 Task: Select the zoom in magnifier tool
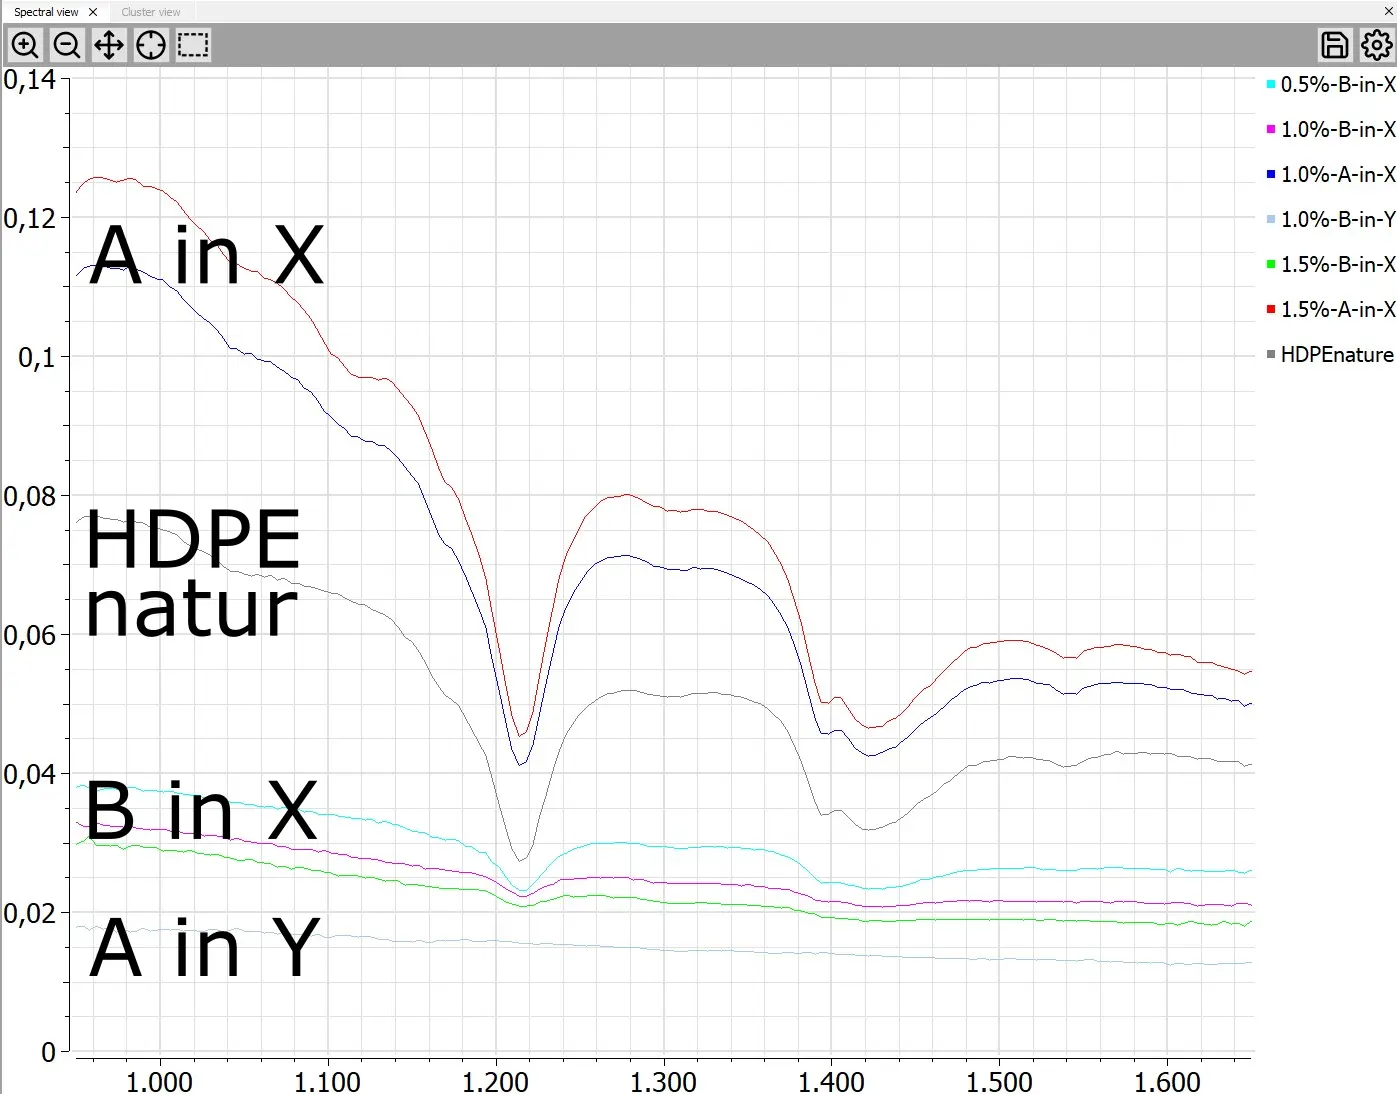pyautogui.click(x=25, y=45)
